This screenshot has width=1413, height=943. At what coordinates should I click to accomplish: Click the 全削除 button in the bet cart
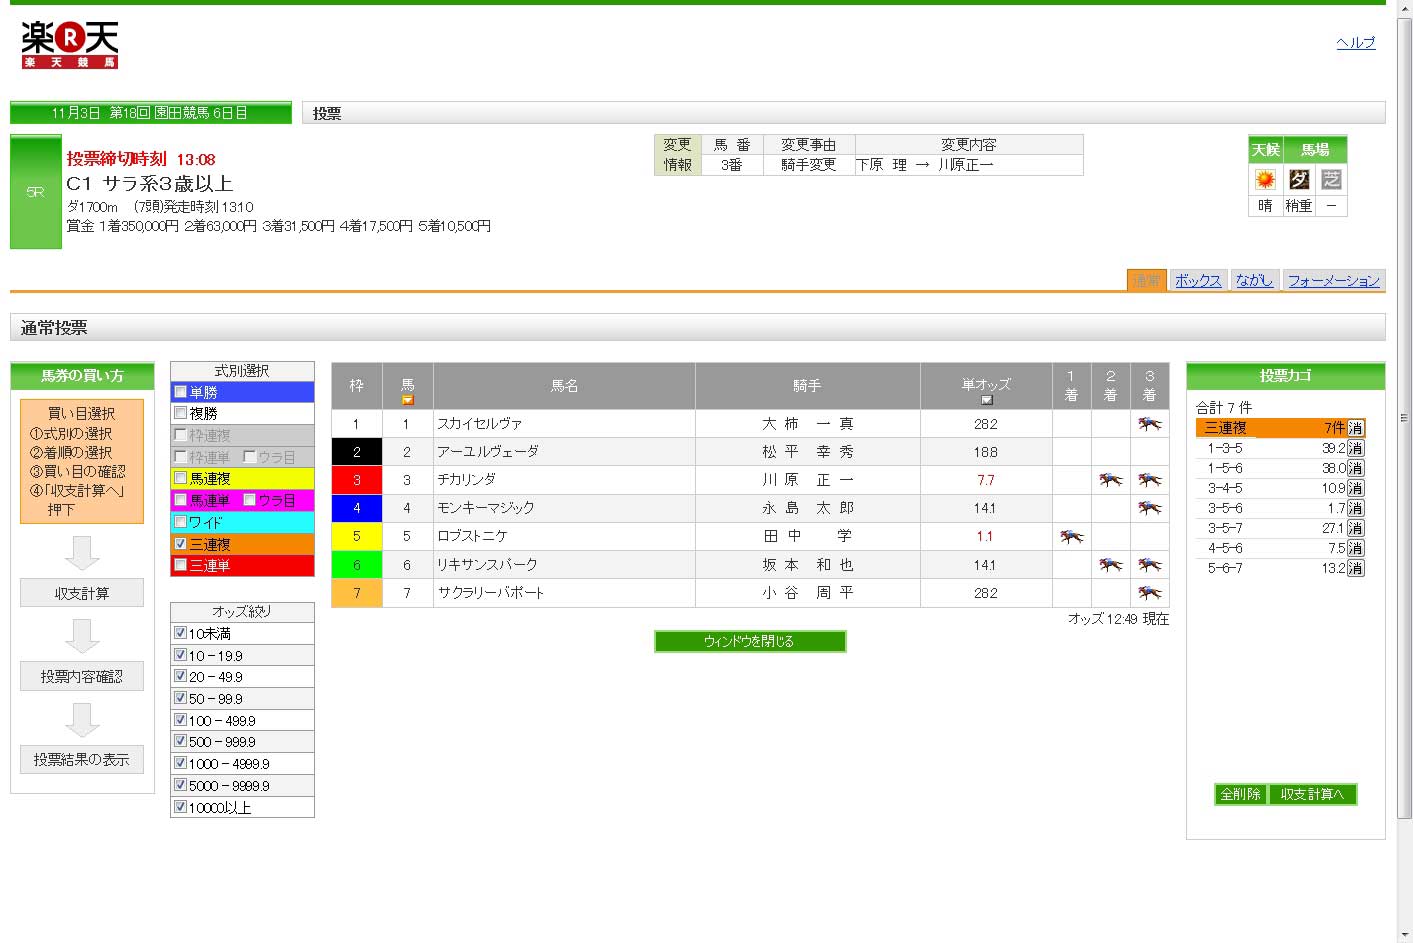click(x=1240, y=794)
